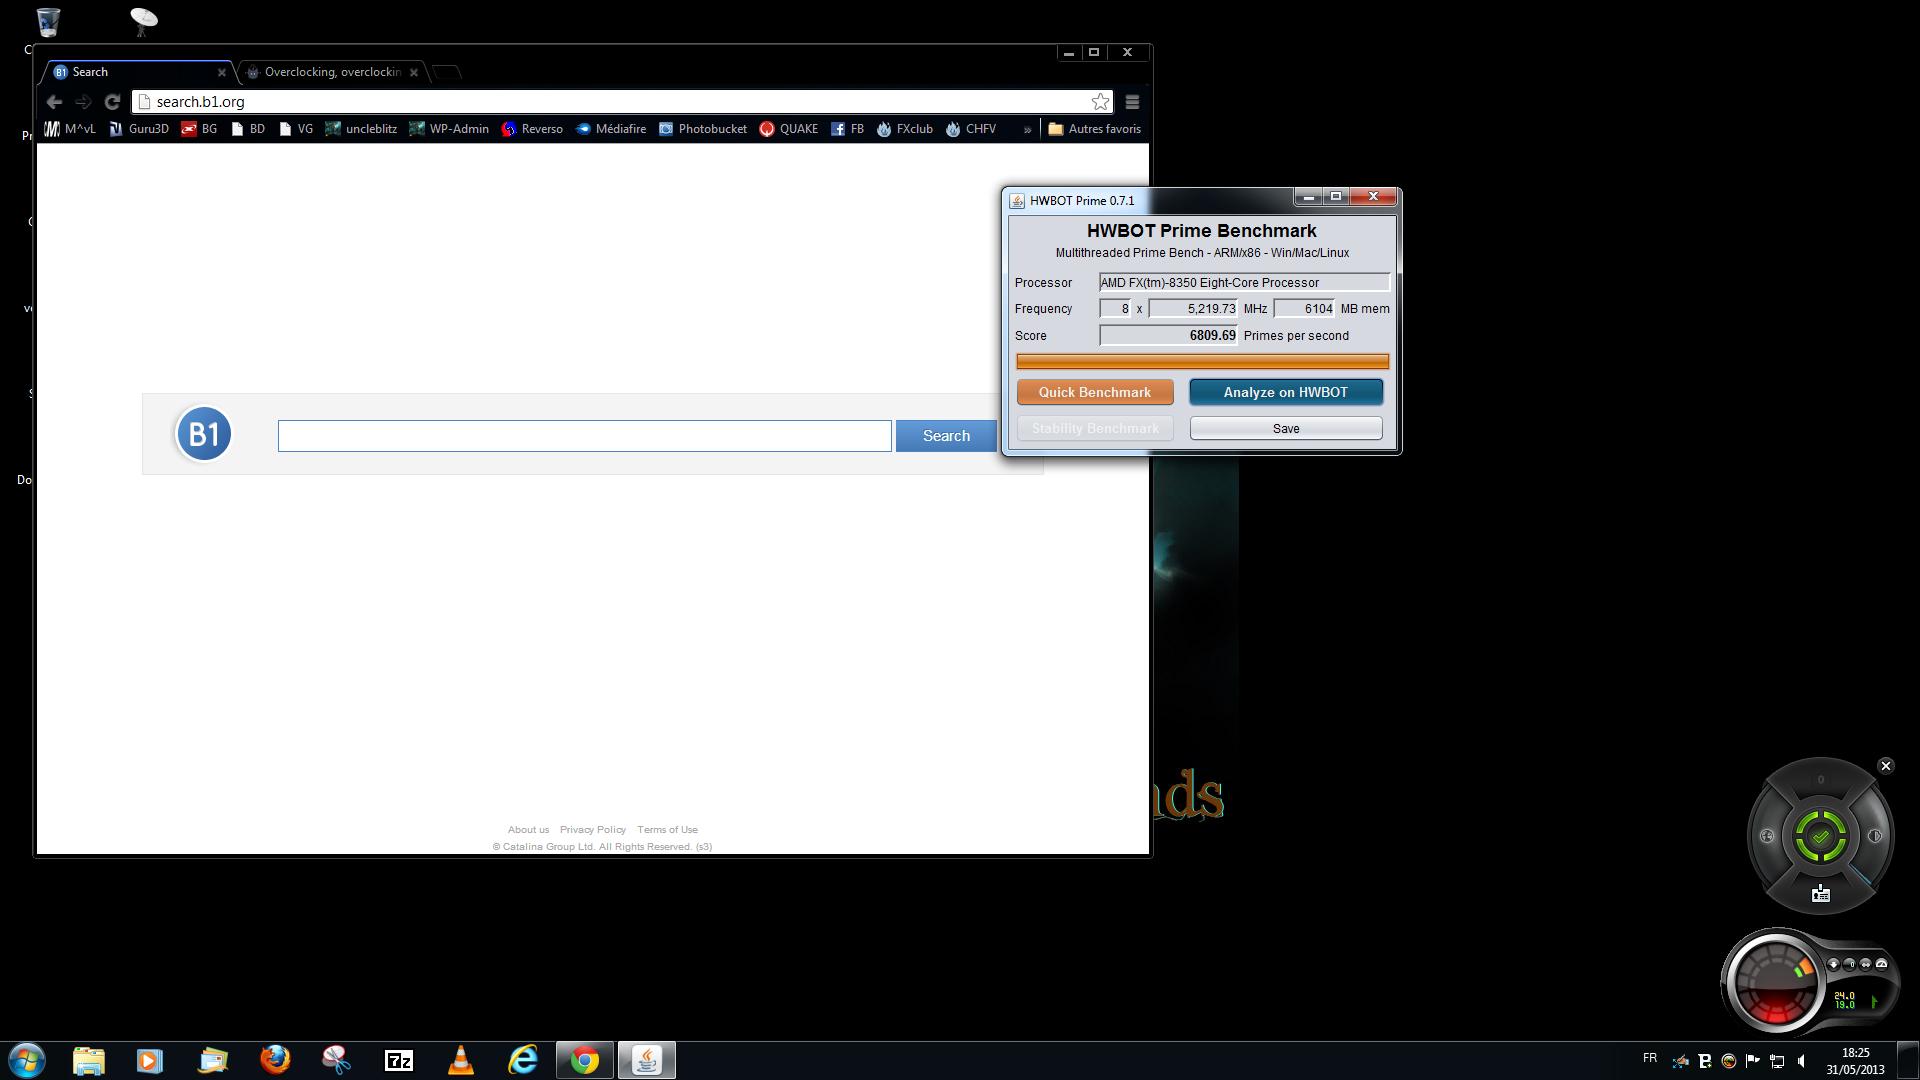Bookmark this page with the star icon
Viewport: 1920px width, 1080px height.
pos(1100,102)
